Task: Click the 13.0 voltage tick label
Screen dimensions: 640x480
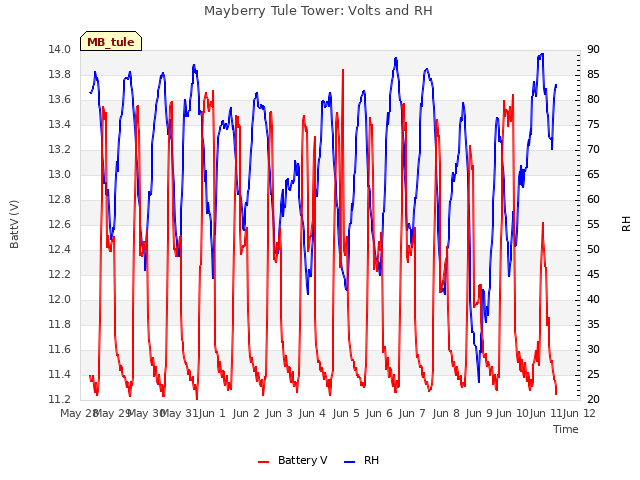Action: (59, 174)
